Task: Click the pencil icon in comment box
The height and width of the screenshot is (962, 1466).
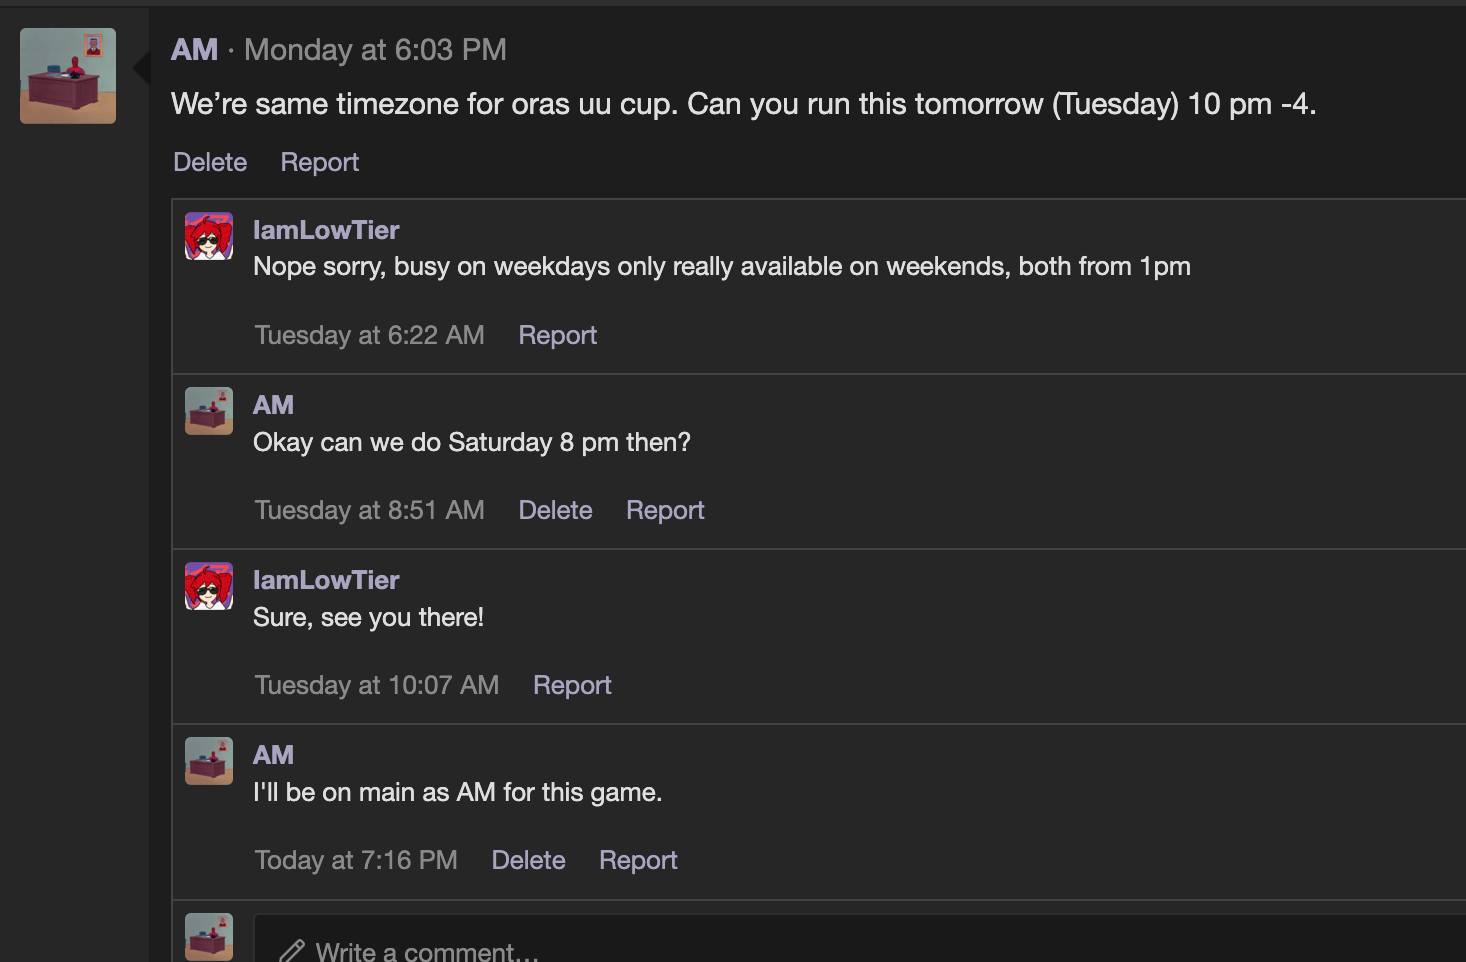Action: pos(291,950)
